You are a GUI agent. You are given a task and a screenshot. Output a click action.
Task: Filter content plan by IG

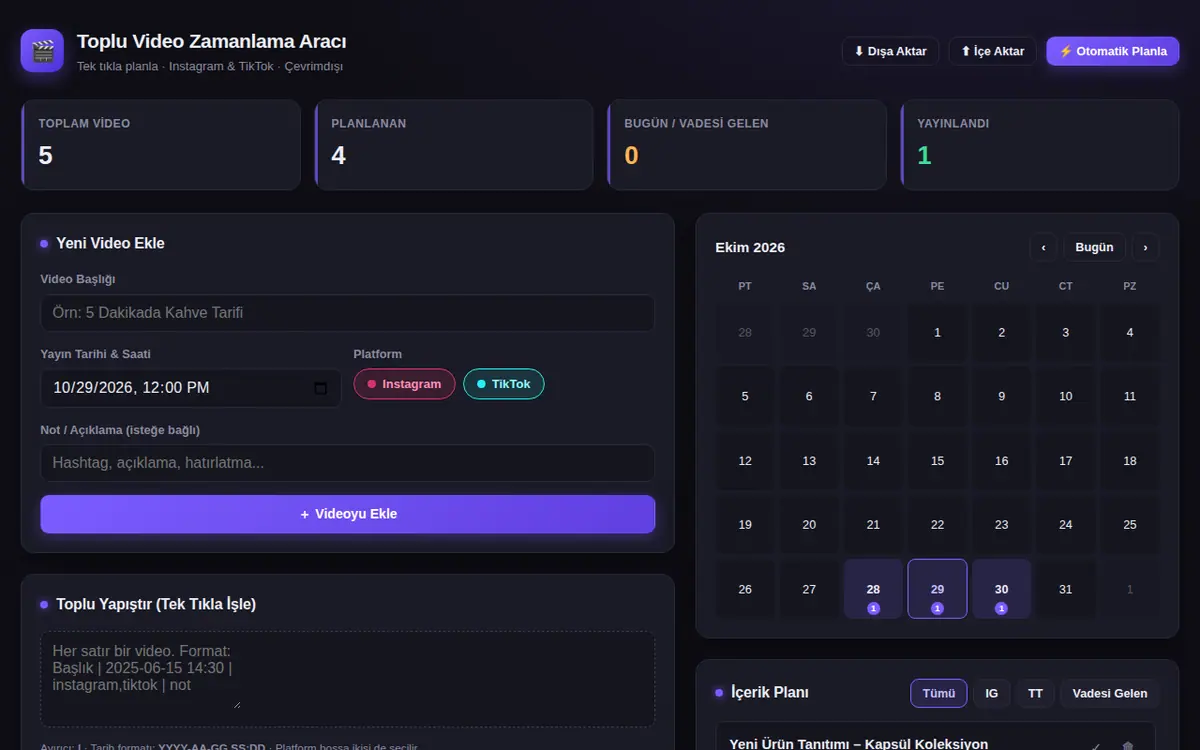(992, 693)
